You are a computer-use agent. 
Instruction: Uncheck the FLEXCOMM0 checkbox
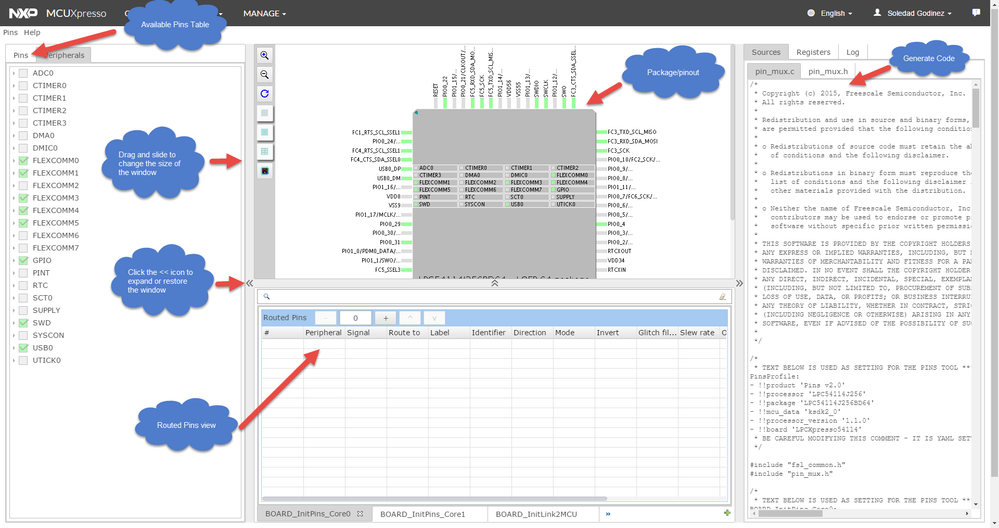coord(23,161)
